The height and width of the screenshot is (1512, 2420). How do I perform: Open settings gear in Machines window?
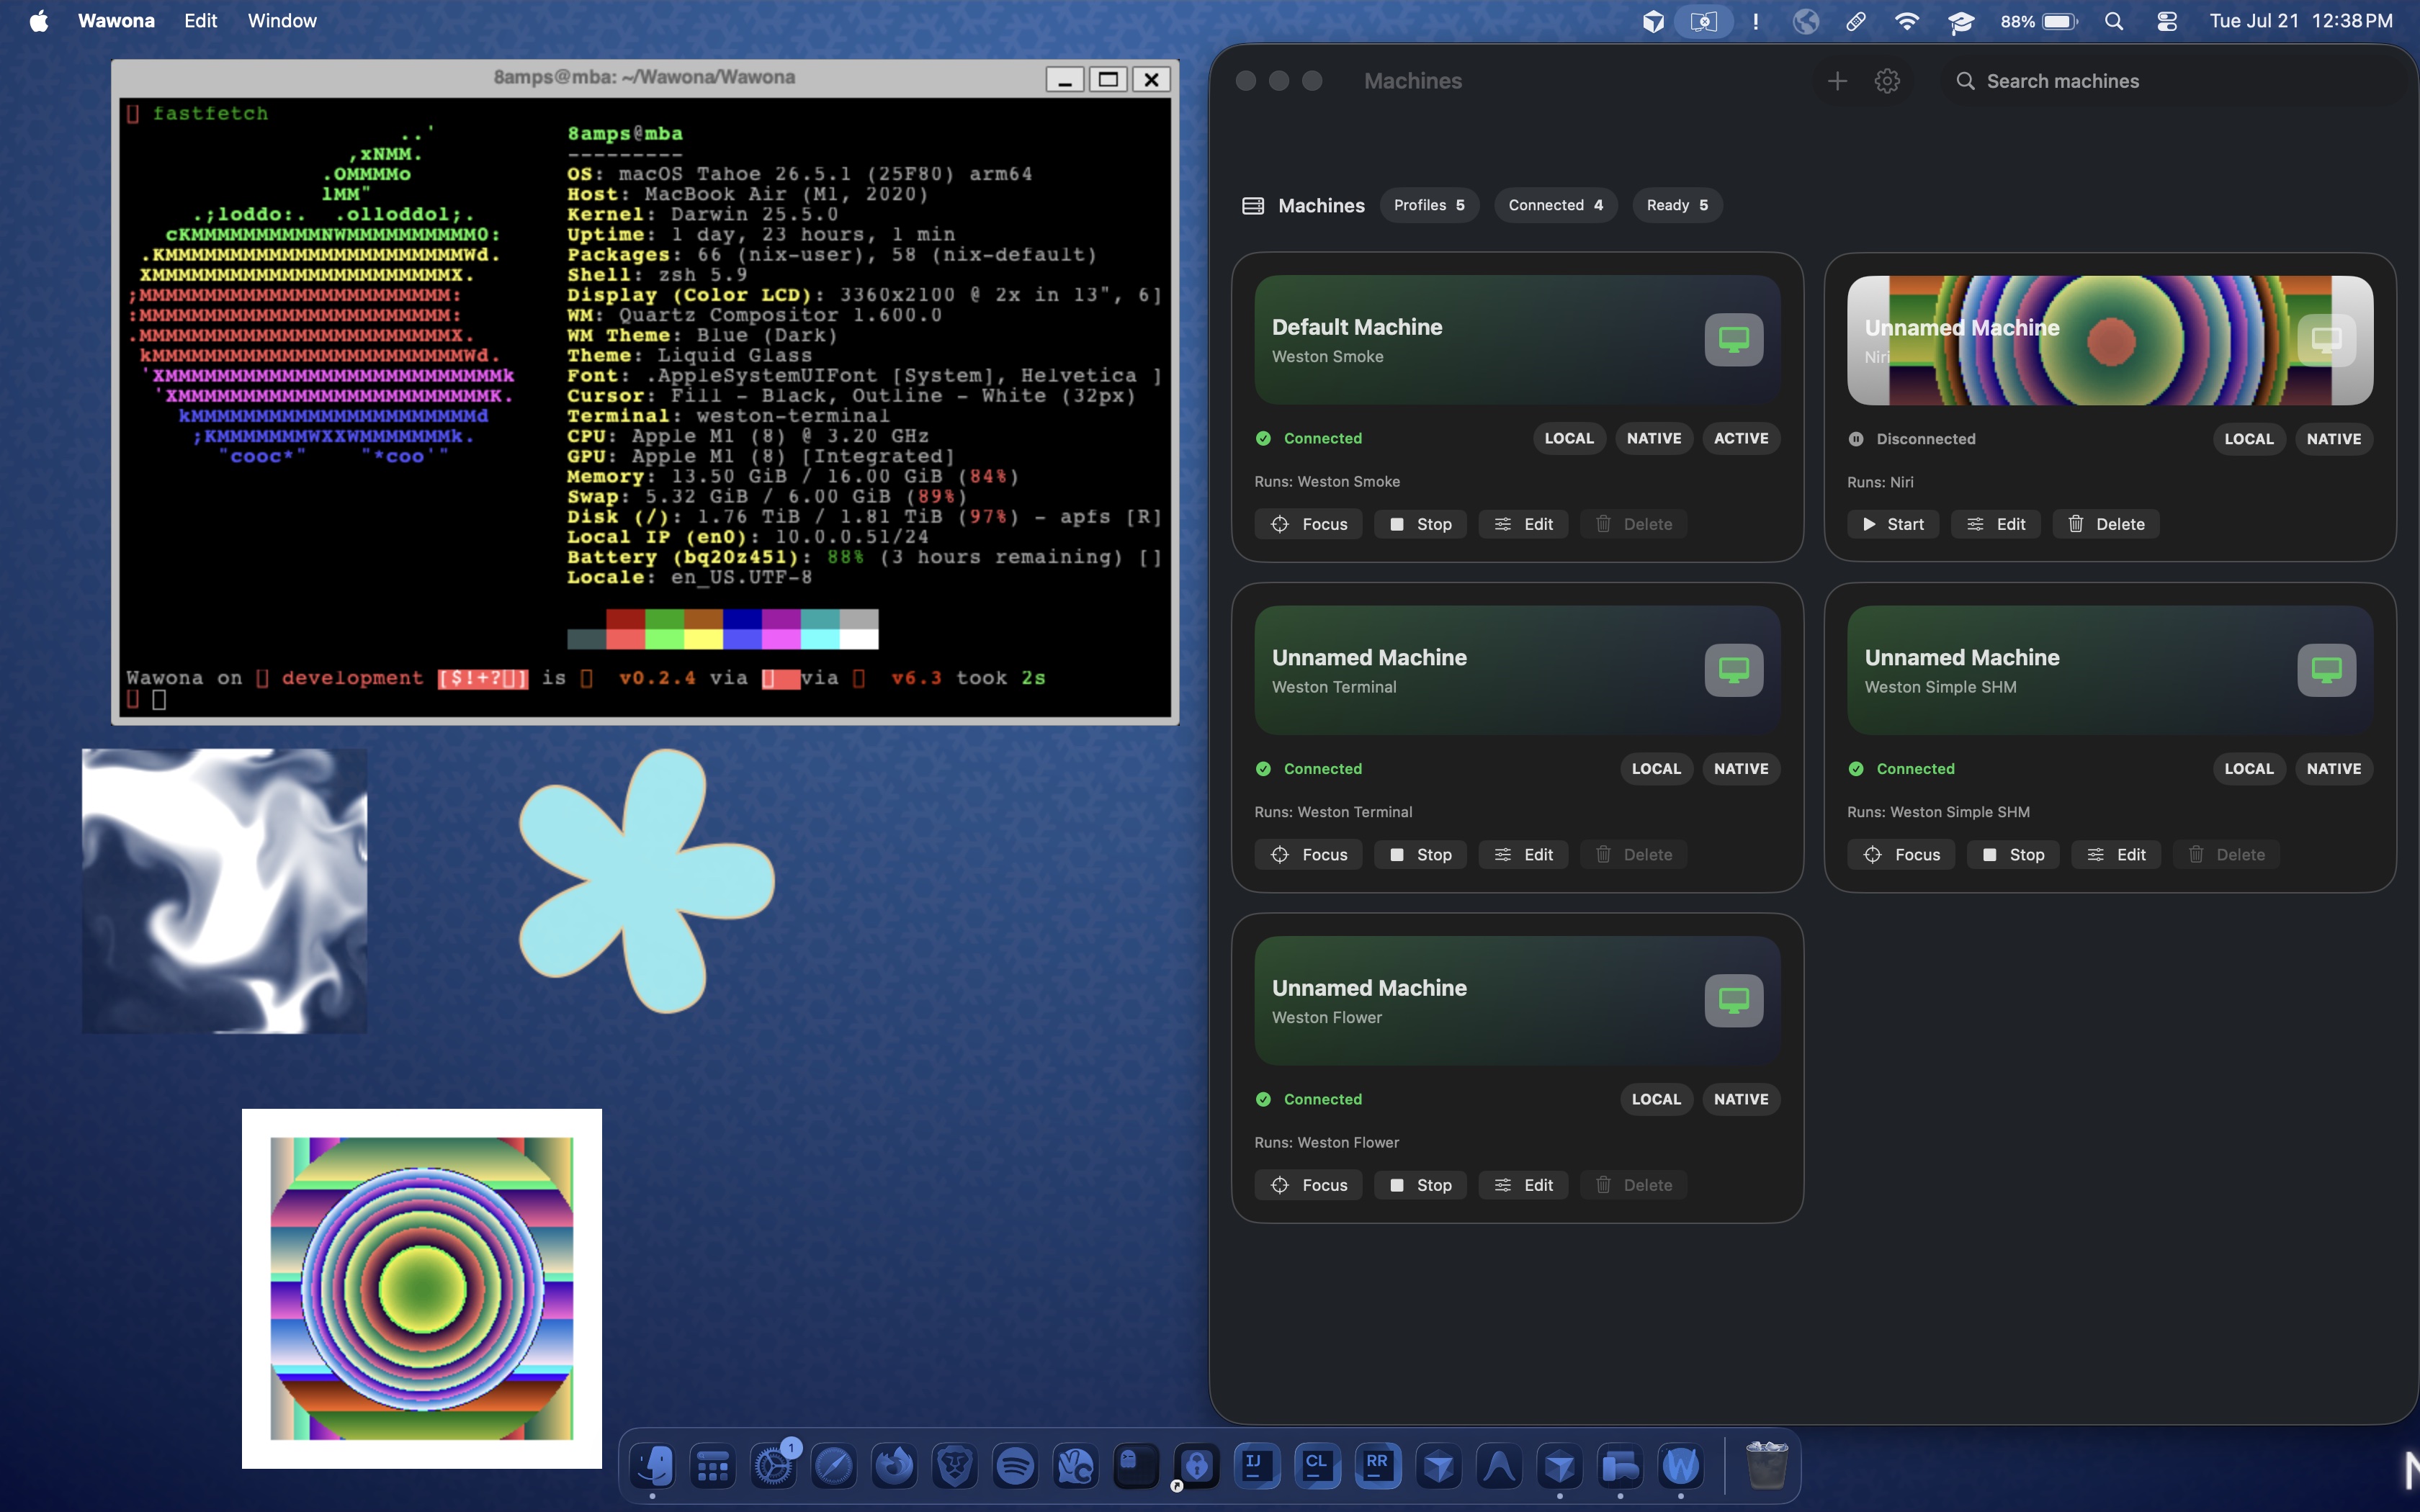pos(1887,81)
